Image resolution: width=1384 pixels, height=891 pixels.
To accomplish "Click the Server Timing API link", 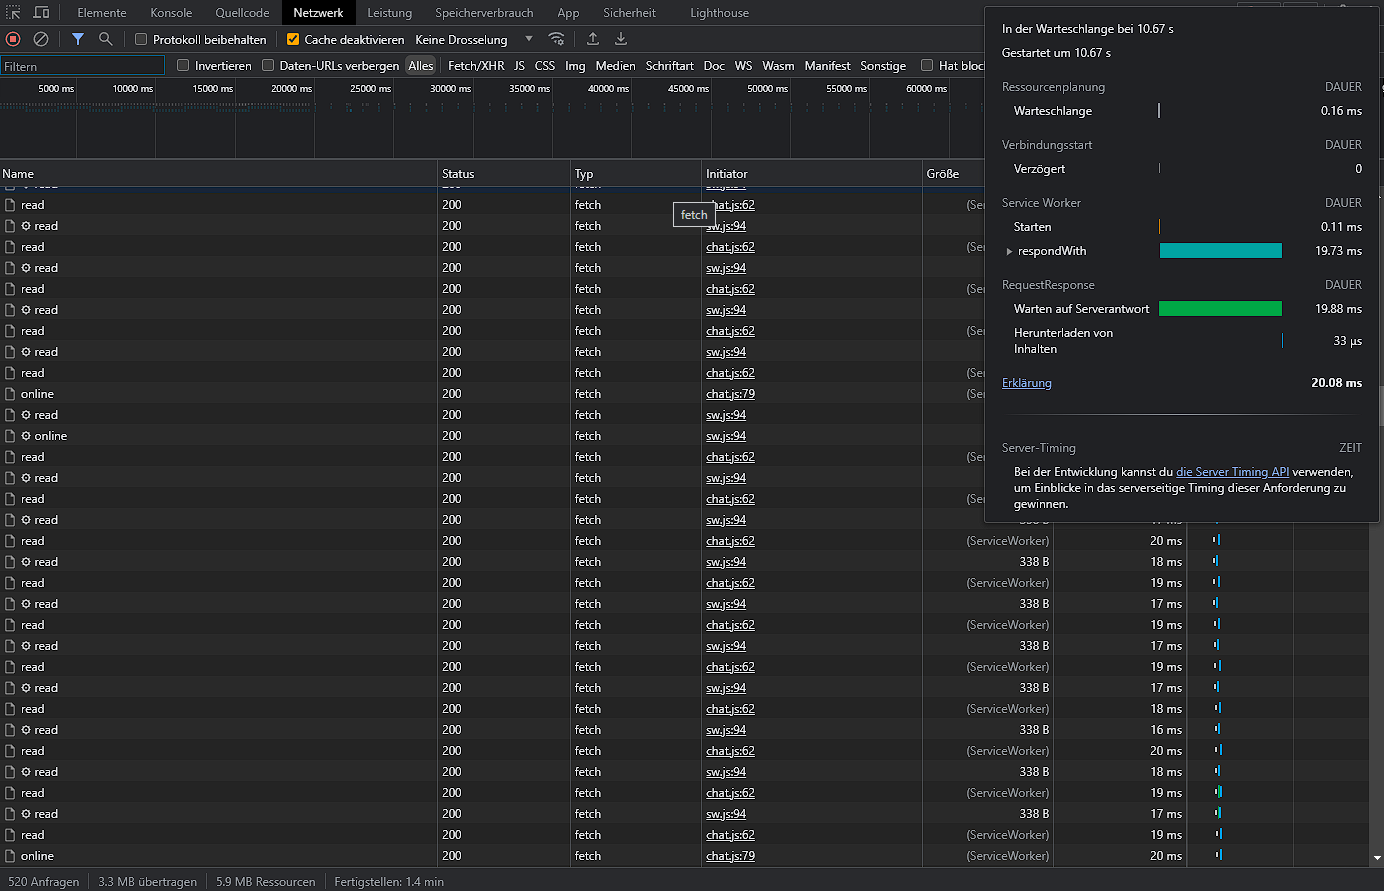I will pyautogui.click(x=1232, y=472).
